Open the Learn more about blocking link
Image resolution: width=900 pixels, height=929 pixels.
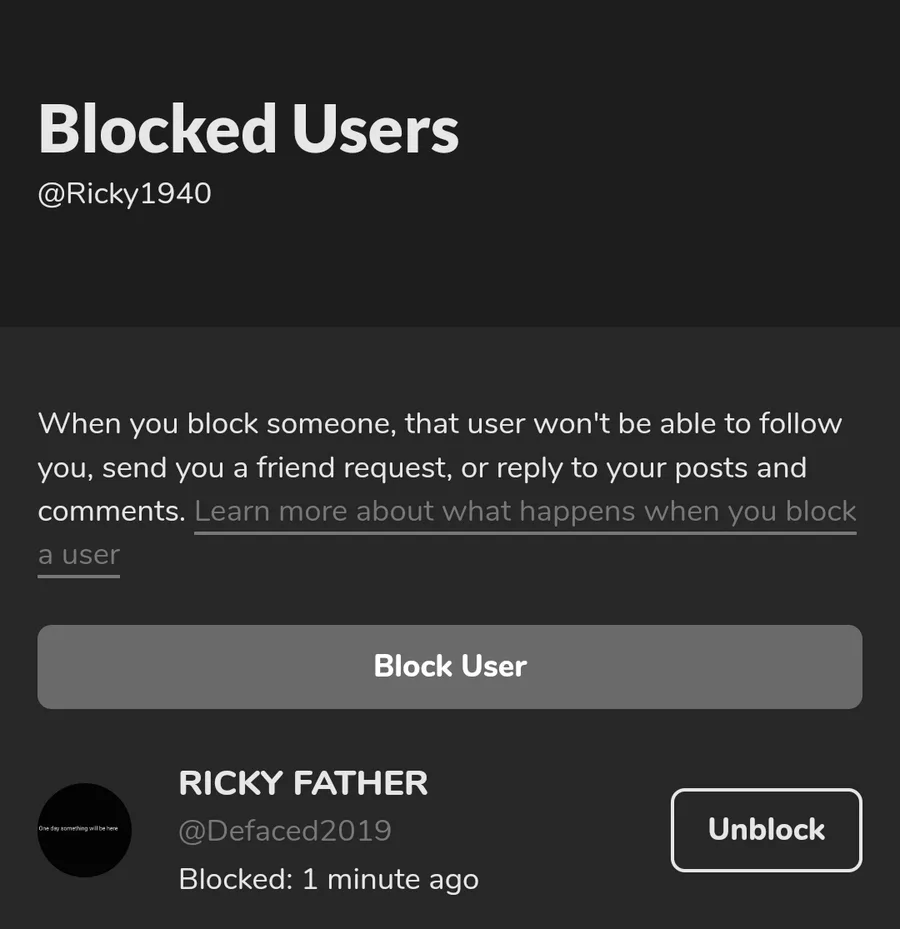(x=524, y=512)
